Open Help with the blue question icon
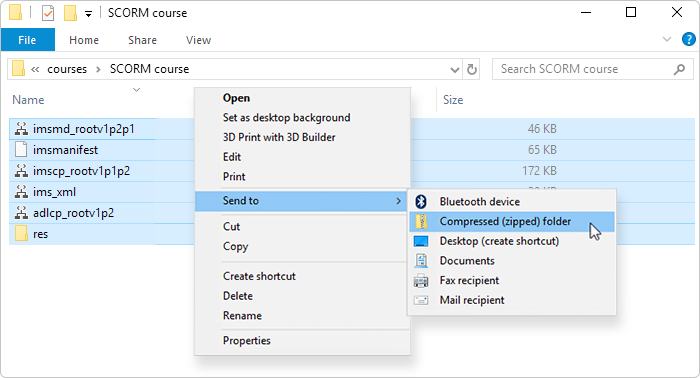The width and height of the screenshot is (700, 378). (688, 39)
